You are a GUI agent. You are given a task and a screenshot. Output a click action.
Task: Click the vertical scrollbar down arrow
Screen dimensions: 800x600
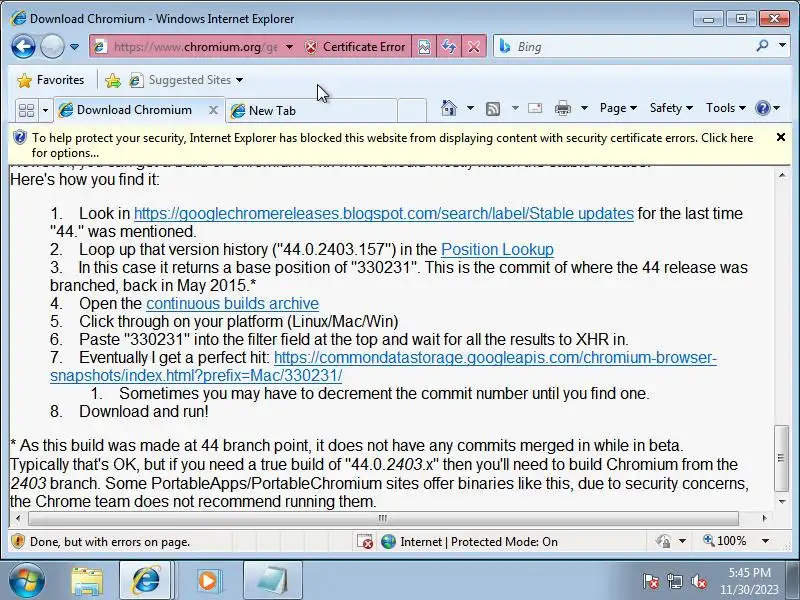pos(782,502)
